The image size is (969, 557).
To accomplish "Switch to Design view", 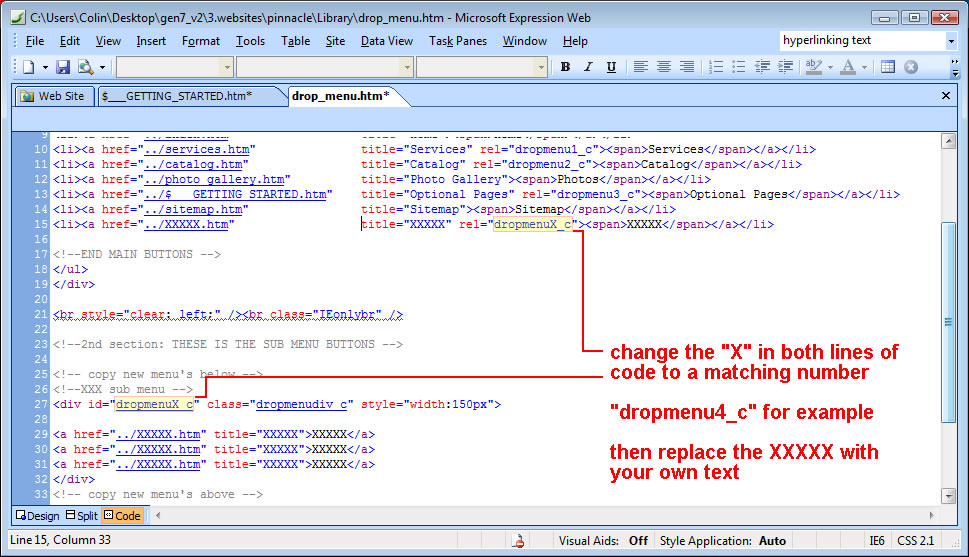I will tap(37, 515).
